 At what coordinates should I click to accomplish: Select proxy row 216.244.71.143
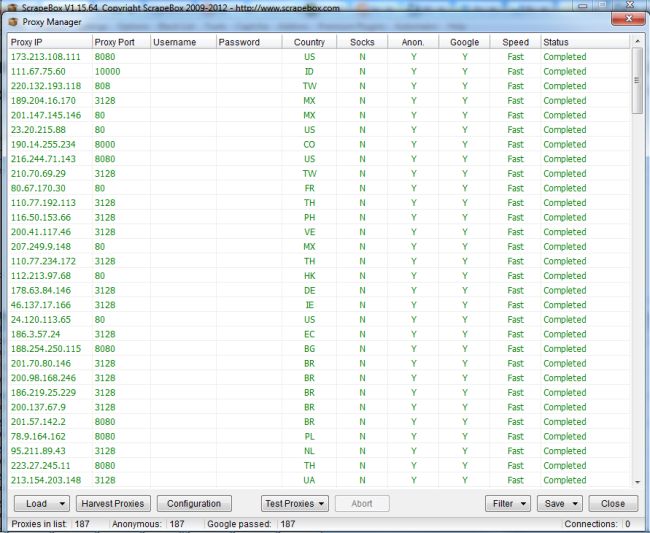(x=319, y=159)
